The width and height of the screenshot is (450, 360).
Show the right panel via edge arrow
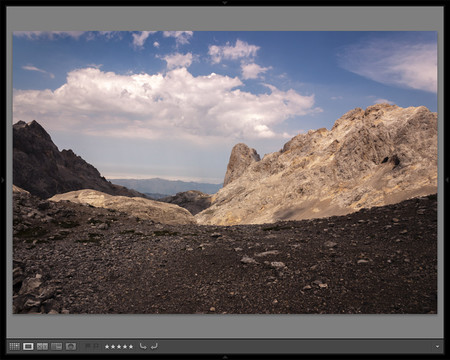pyautogui.click(x=447, y=180)
